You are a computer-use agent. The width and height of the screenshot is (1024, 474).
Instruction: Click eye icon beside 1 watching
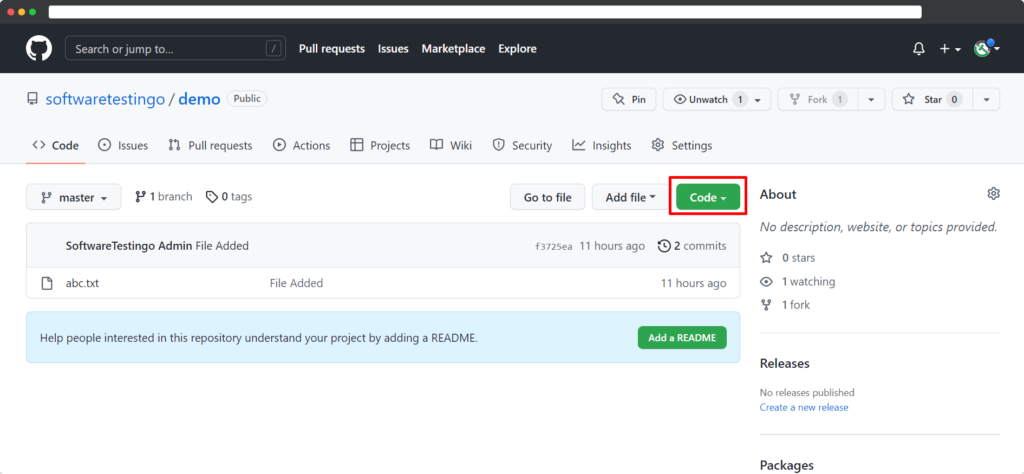(x=767, y=281)
